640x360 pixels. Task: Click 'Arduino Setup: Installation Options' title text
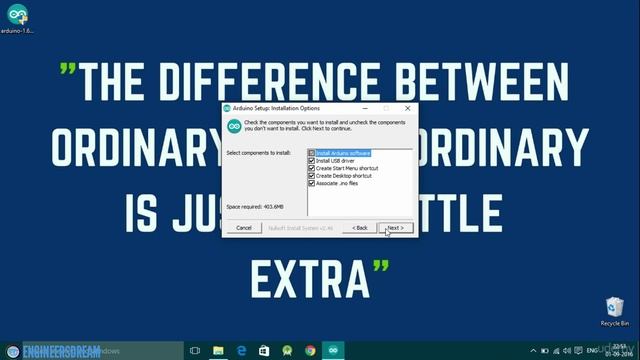pos(276,108)
